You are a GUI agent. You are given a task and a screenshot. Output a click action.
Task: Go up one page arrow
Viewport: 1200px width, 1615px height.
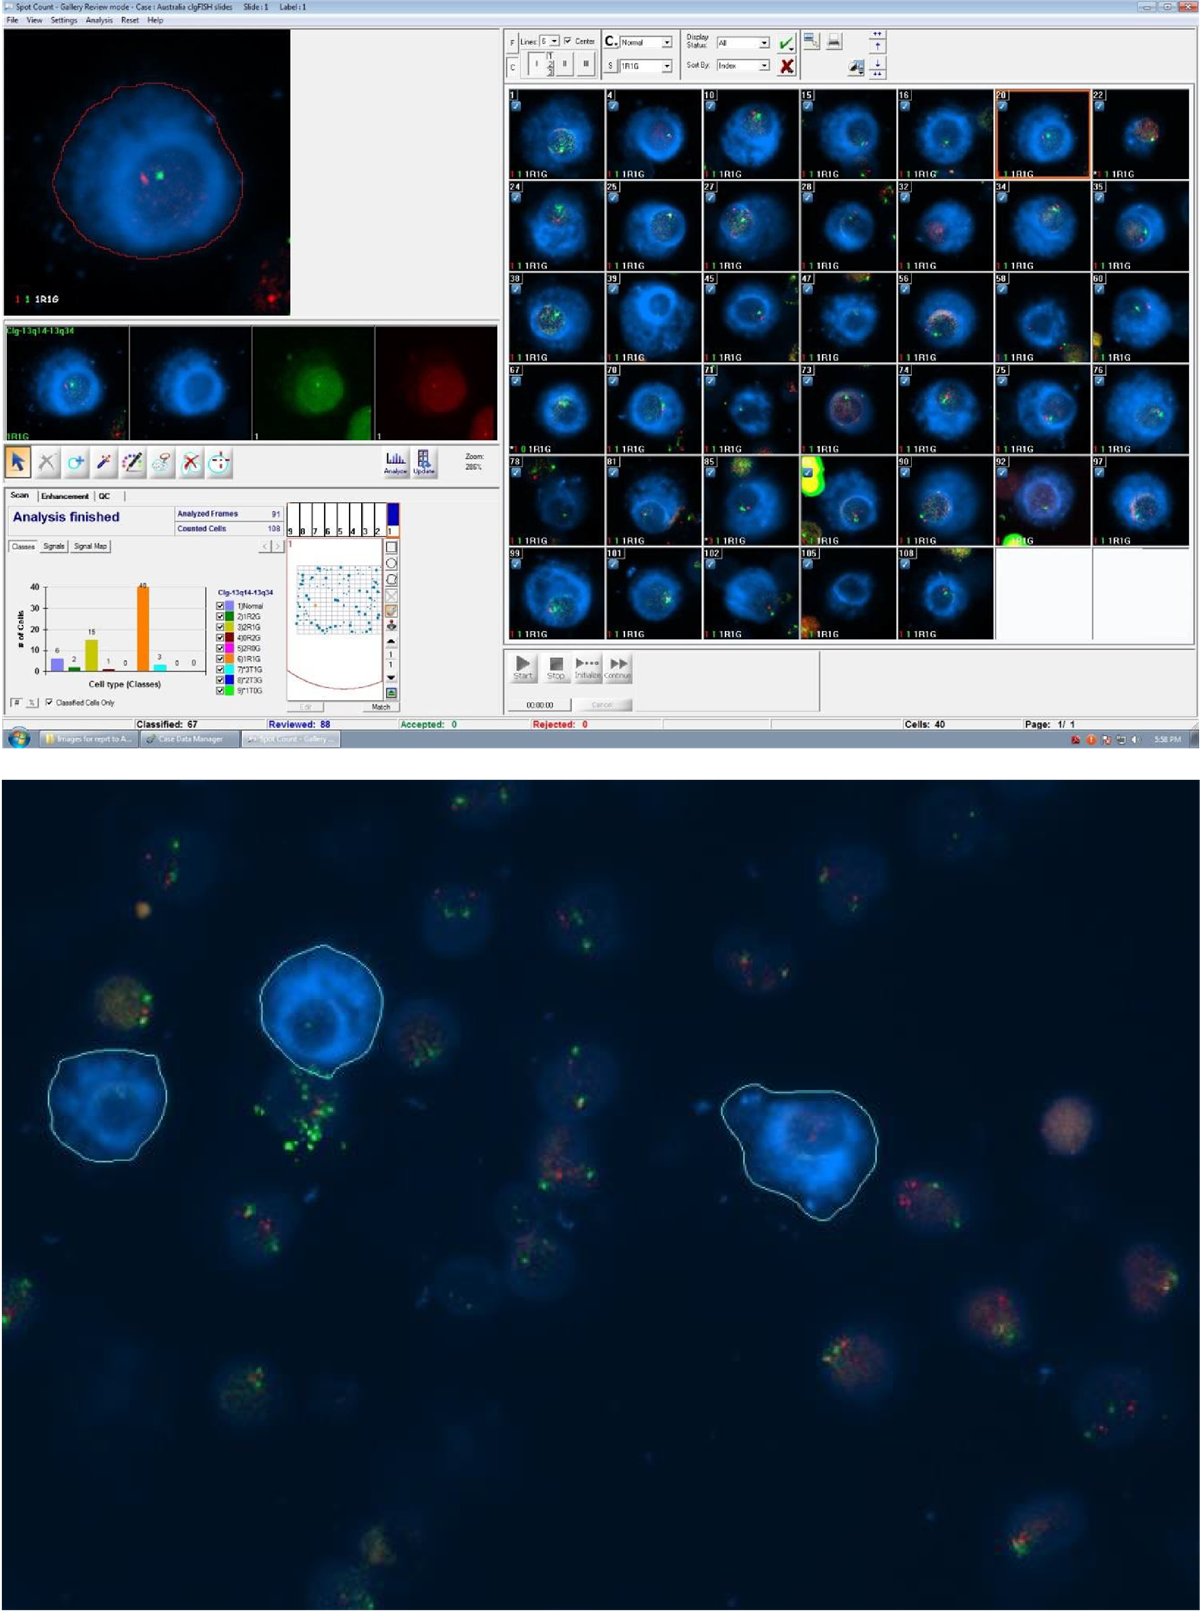pos(877,46)
